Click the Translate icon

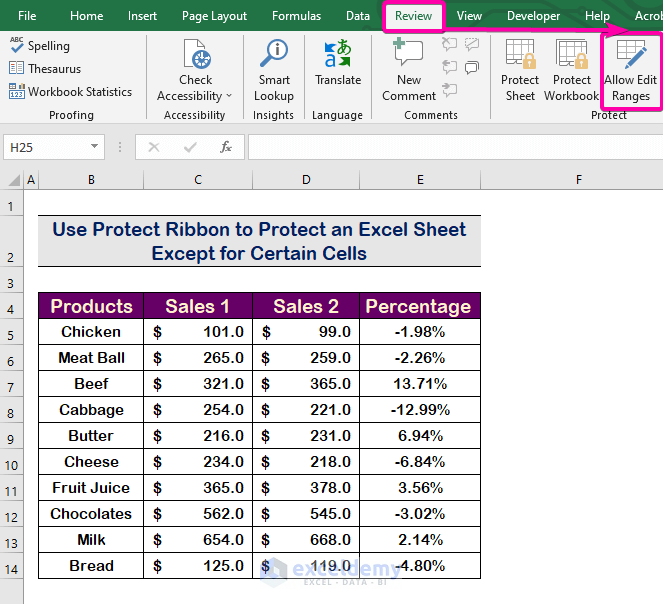(x=337, y=62)
